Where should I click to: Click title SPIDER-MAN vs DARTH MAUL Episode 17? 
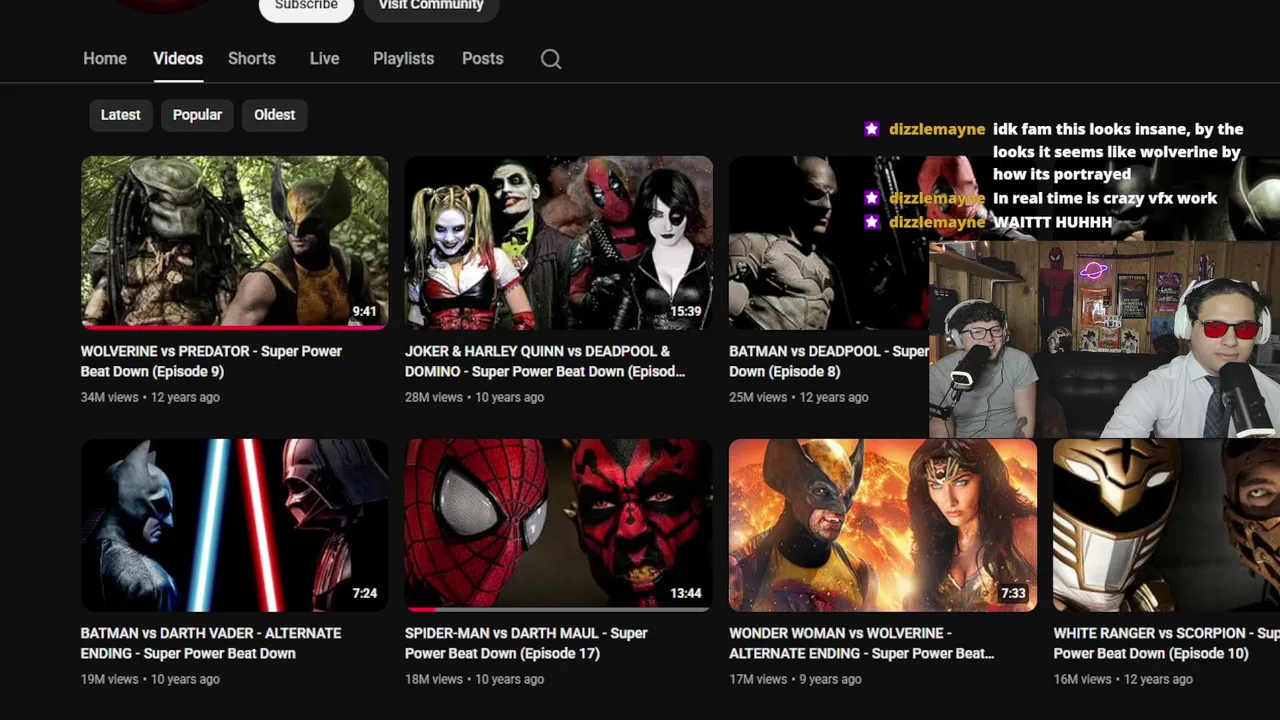tap(526, 643)
